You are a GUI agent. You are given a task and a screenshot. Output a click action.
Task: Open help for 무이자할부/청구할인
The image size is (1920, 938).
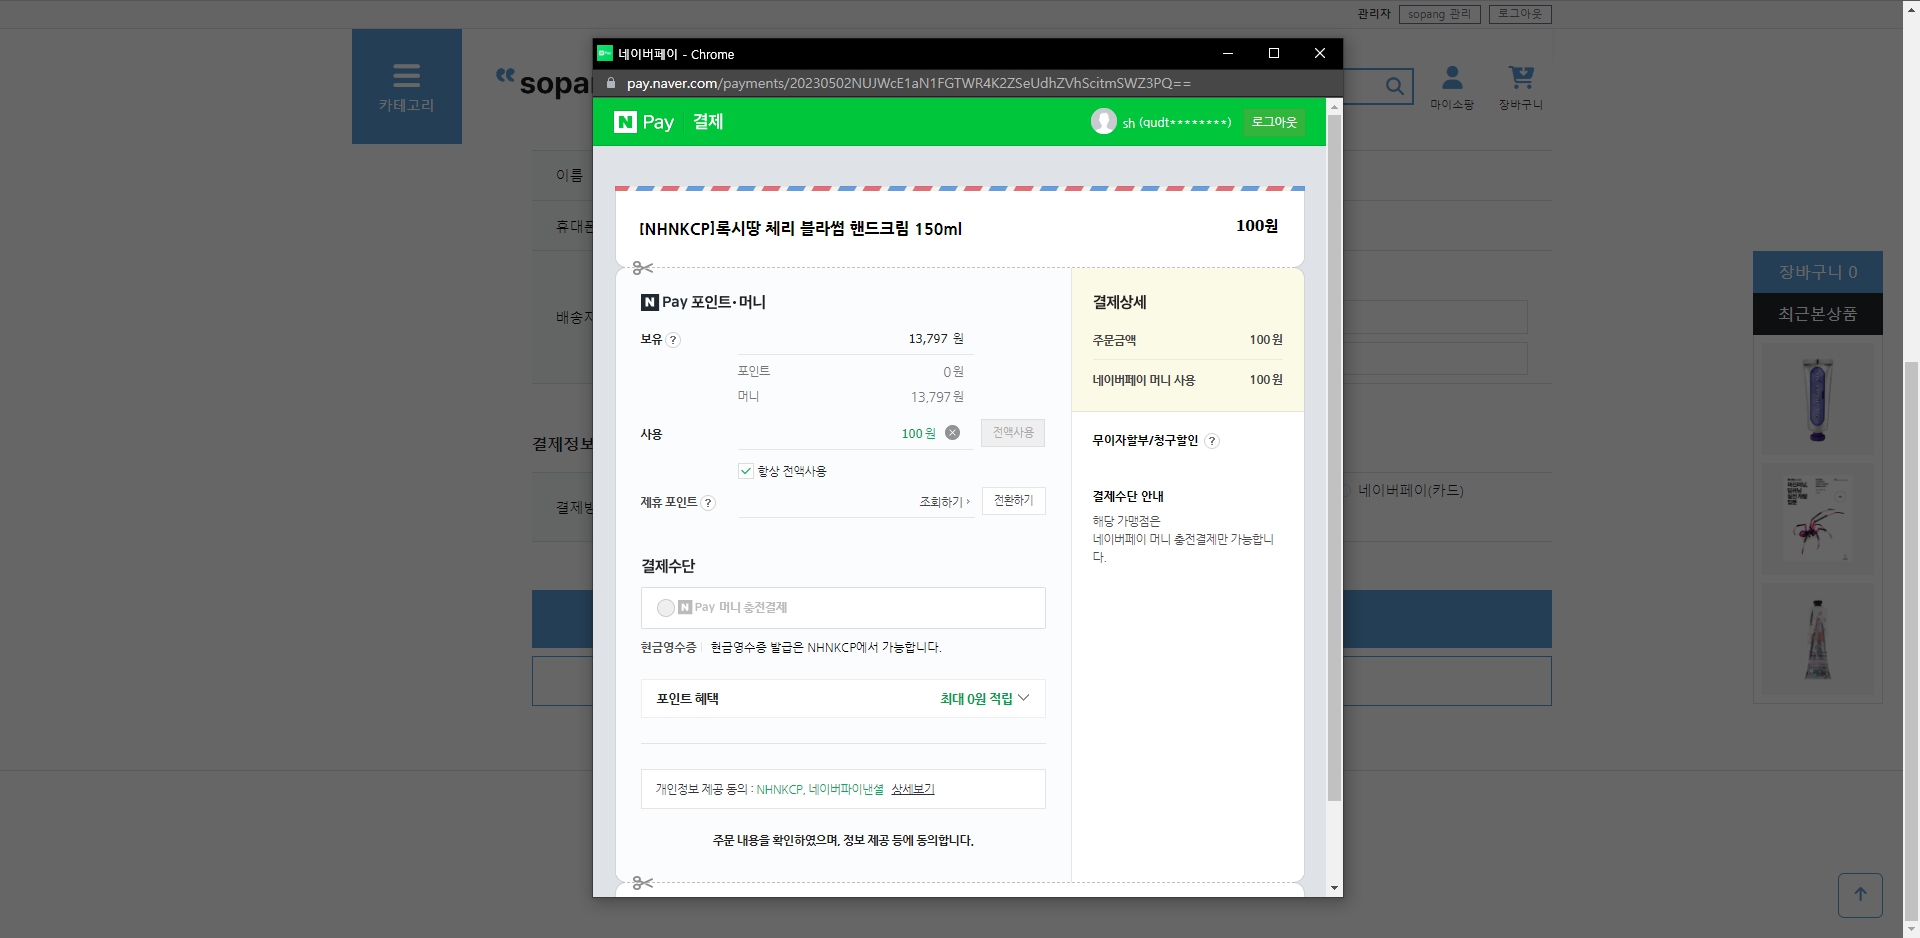tap(1212, 441)
